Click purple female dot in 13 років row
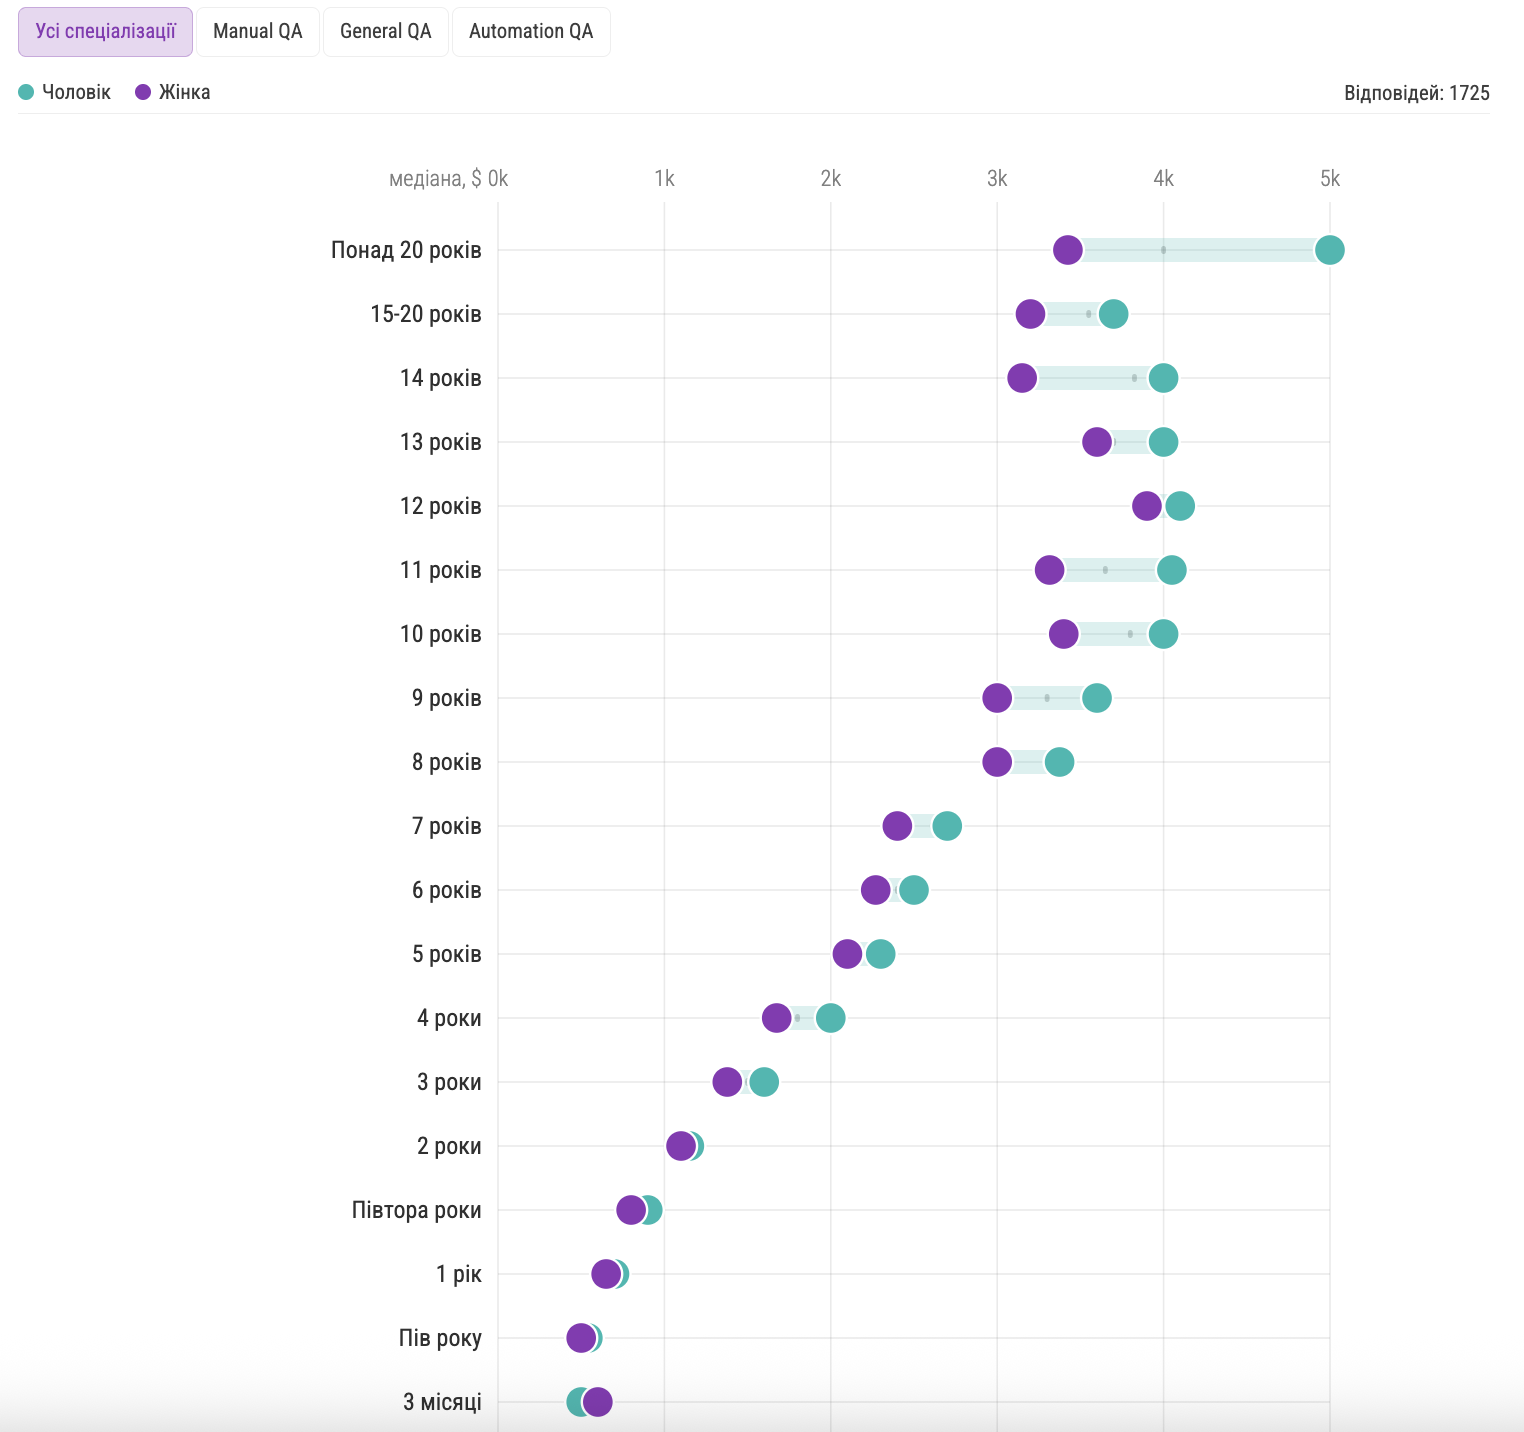Viewport: 1524px width, 1432px height. tap(1096, 442)
